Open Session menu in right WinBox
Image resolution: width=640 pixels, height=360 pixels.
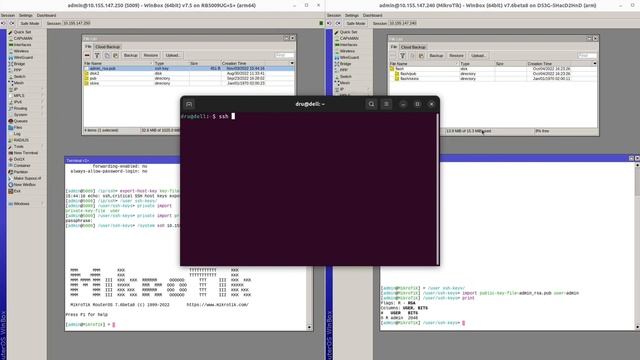point(334,15)
